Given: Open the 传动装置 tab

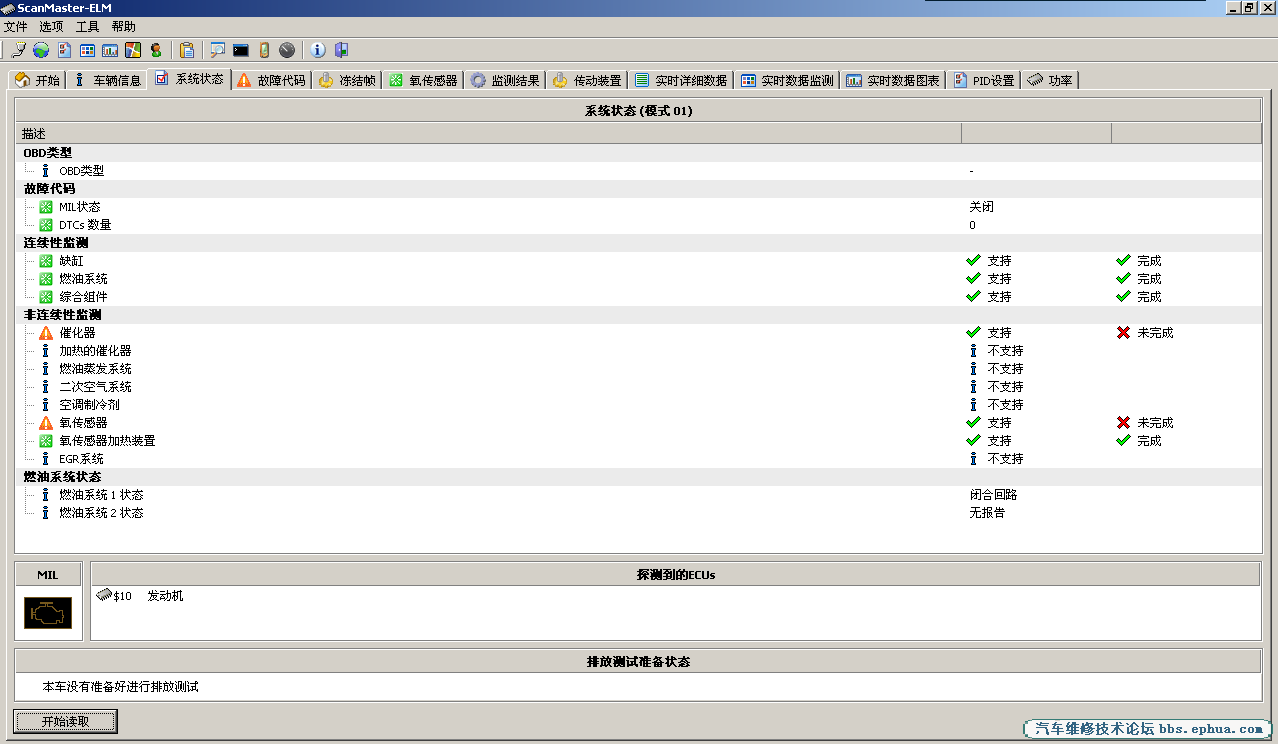Looking at the screenshot, I should 588,80.
